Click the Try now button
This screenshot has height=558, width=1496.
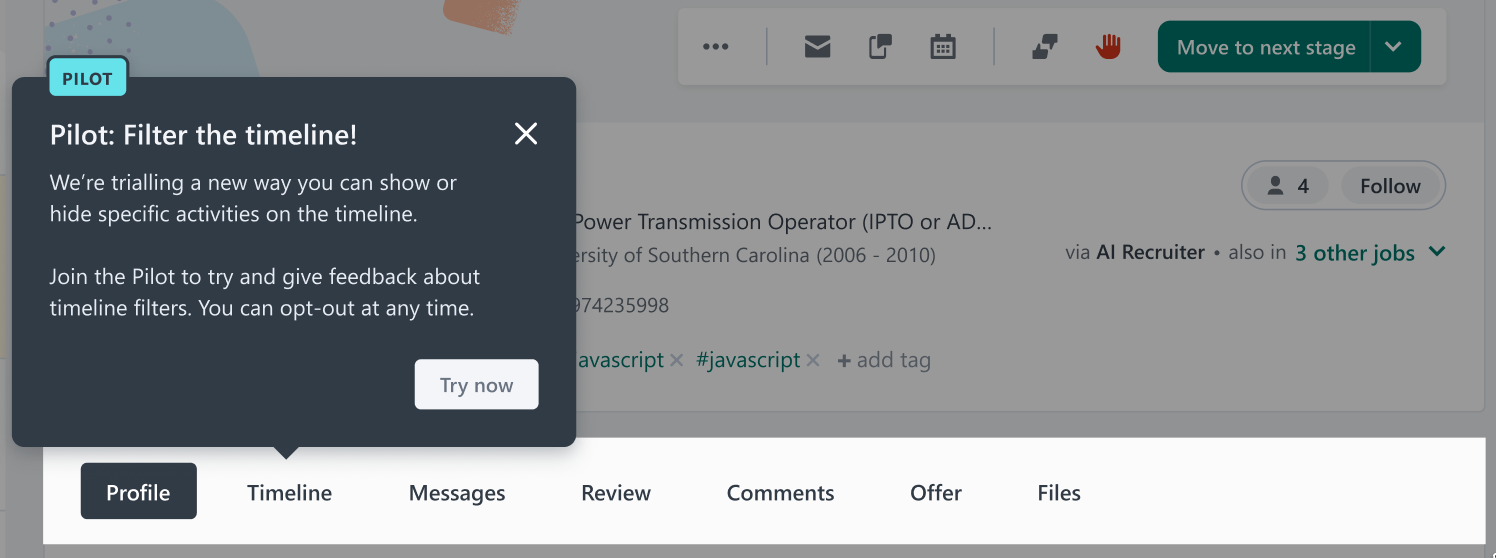(477, 385)
